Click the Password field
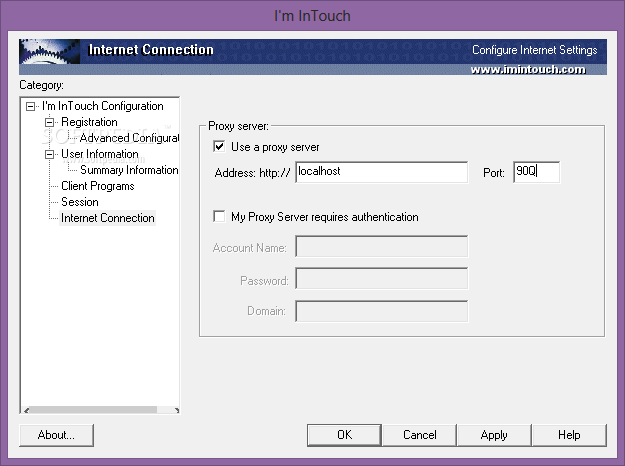625x466 pixels. [381, 278]
